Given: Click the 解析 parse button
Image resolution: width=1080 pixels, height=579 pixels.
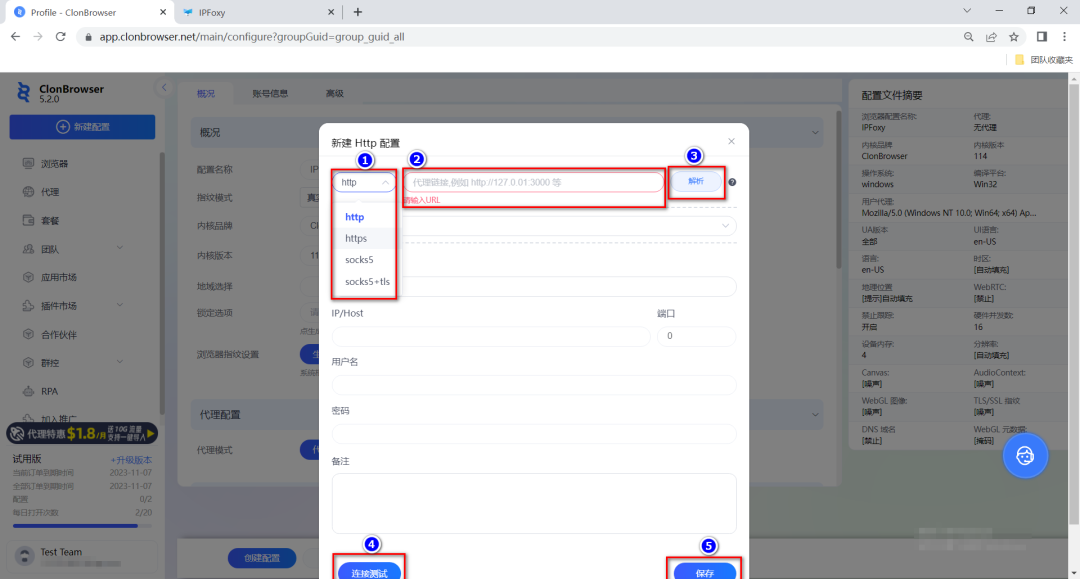Looking at the screenshot, I should click(x=696, y=181).
